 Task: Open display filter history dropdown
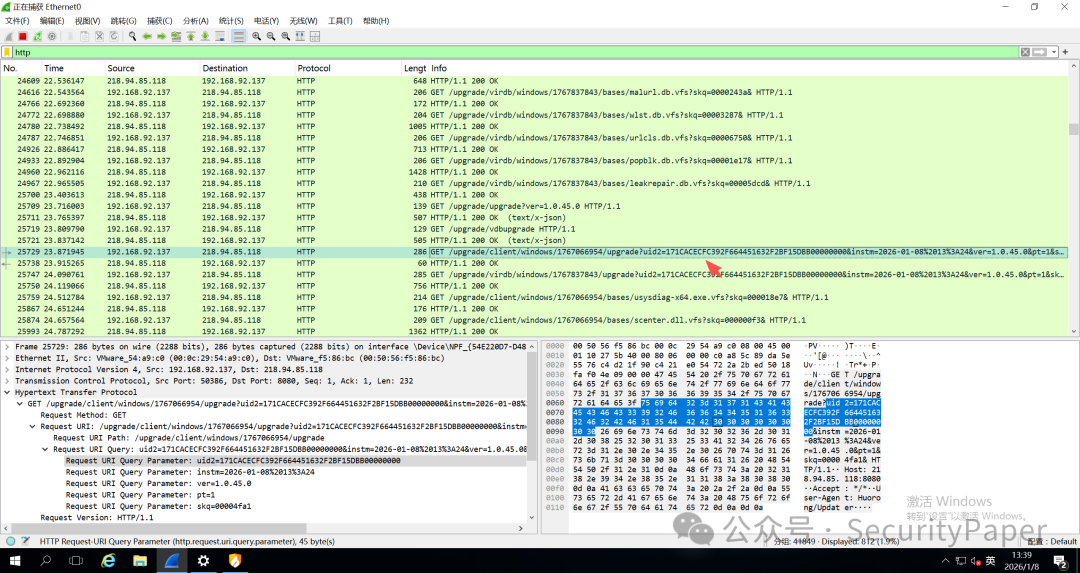1054,52
